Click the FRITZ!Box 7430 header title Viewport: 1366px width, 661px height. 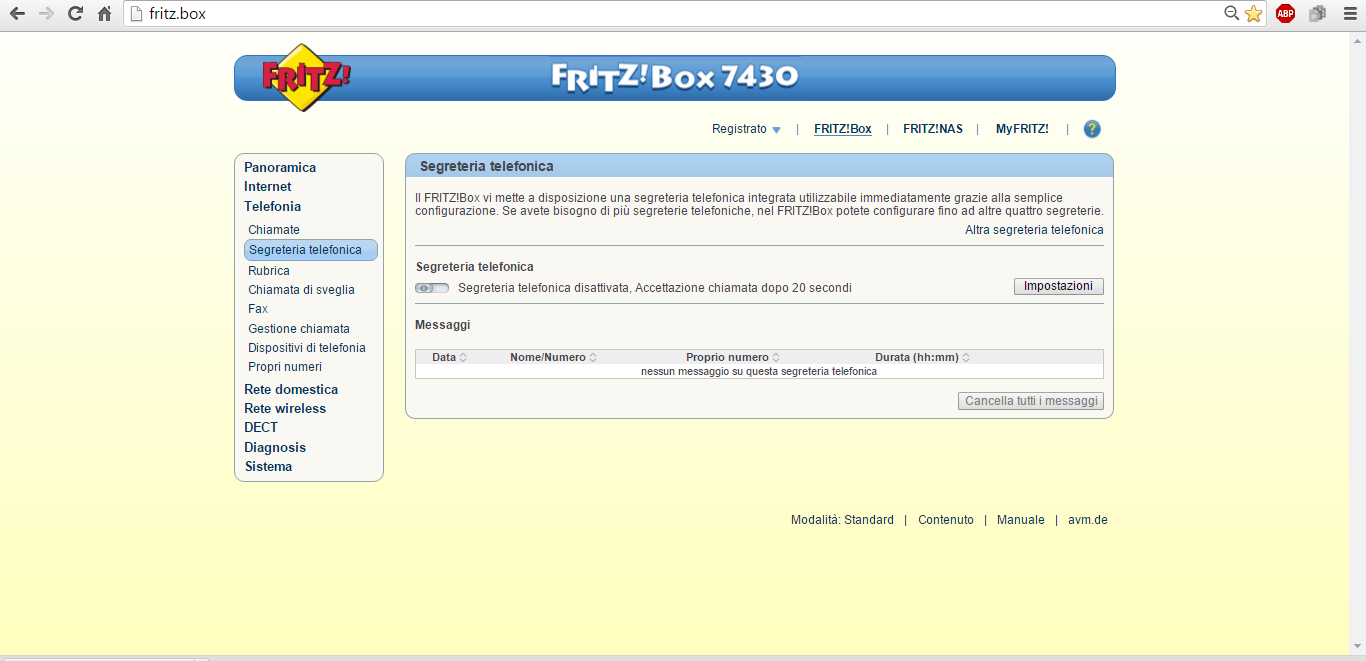(675, 77)
